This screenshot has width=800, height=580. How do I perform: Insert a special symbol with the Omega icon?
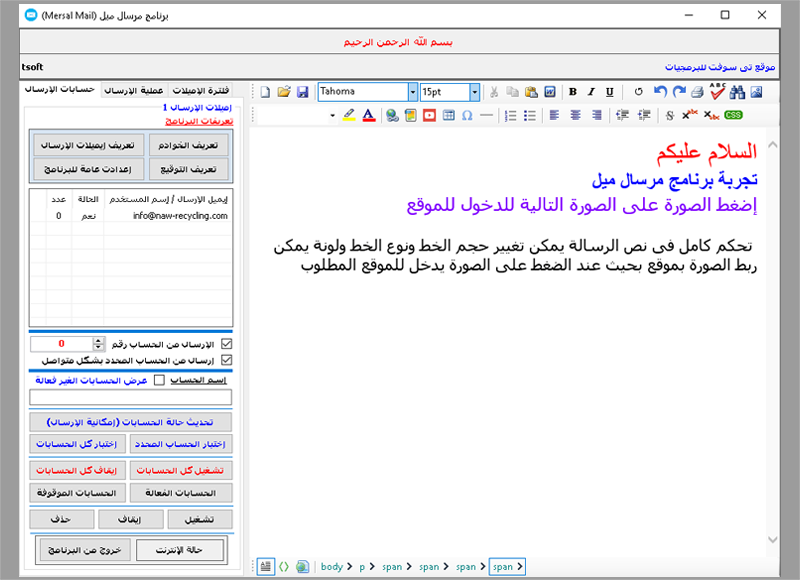click(x=467, y=115)
